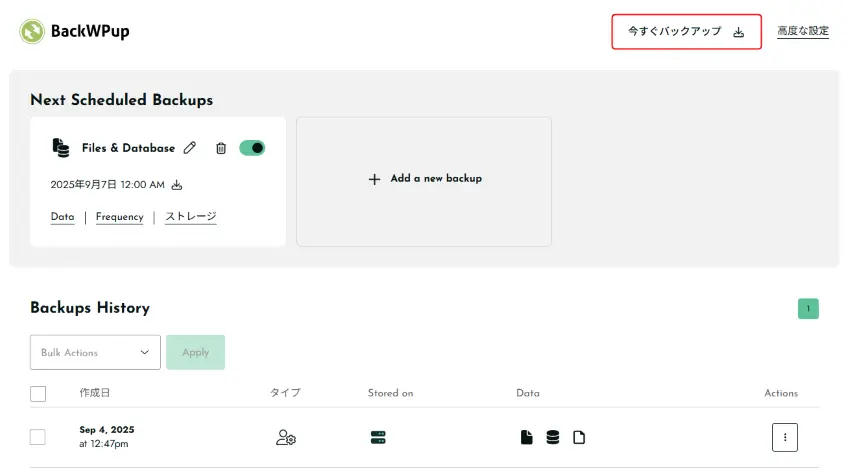Click the database icon in the Data column

(x=552, y=437)
